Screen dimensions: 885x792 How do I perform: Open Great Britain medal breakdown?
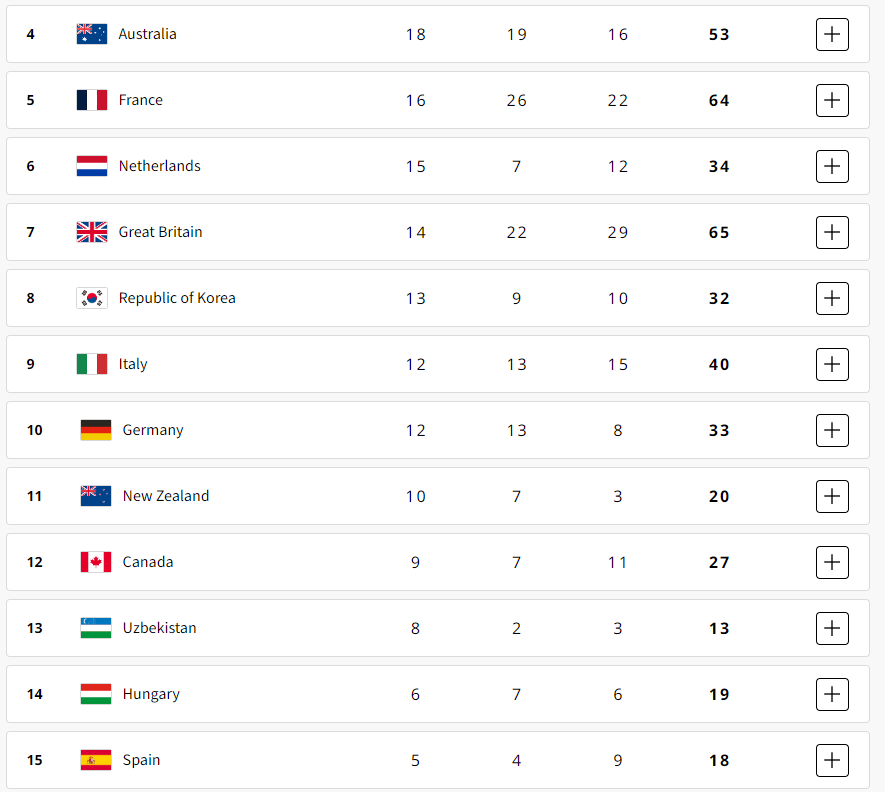pos(832,233)
